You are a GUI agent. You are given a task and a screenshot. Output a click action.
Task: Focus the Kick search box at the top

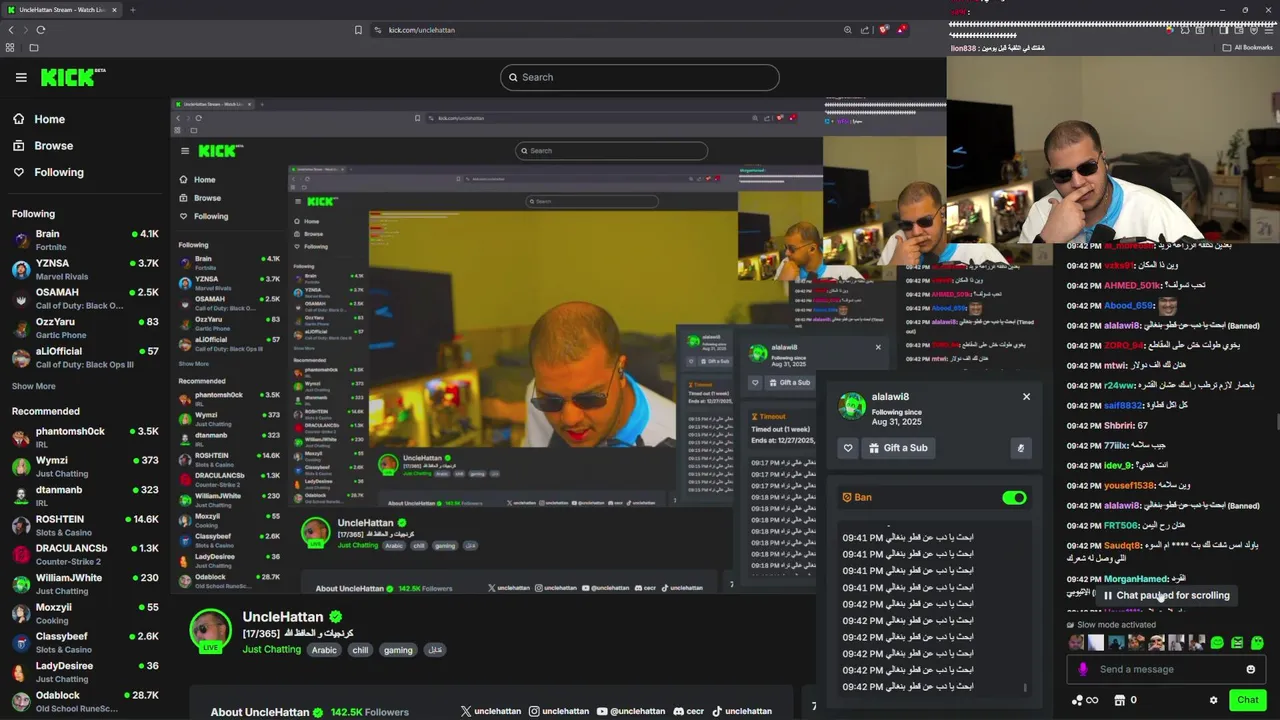[x=640, y=77]
